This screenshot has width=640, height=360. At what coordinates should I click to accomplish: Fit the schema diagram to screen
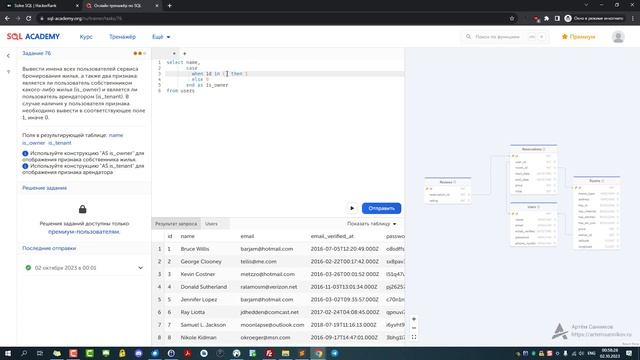(x=414, y=337)
